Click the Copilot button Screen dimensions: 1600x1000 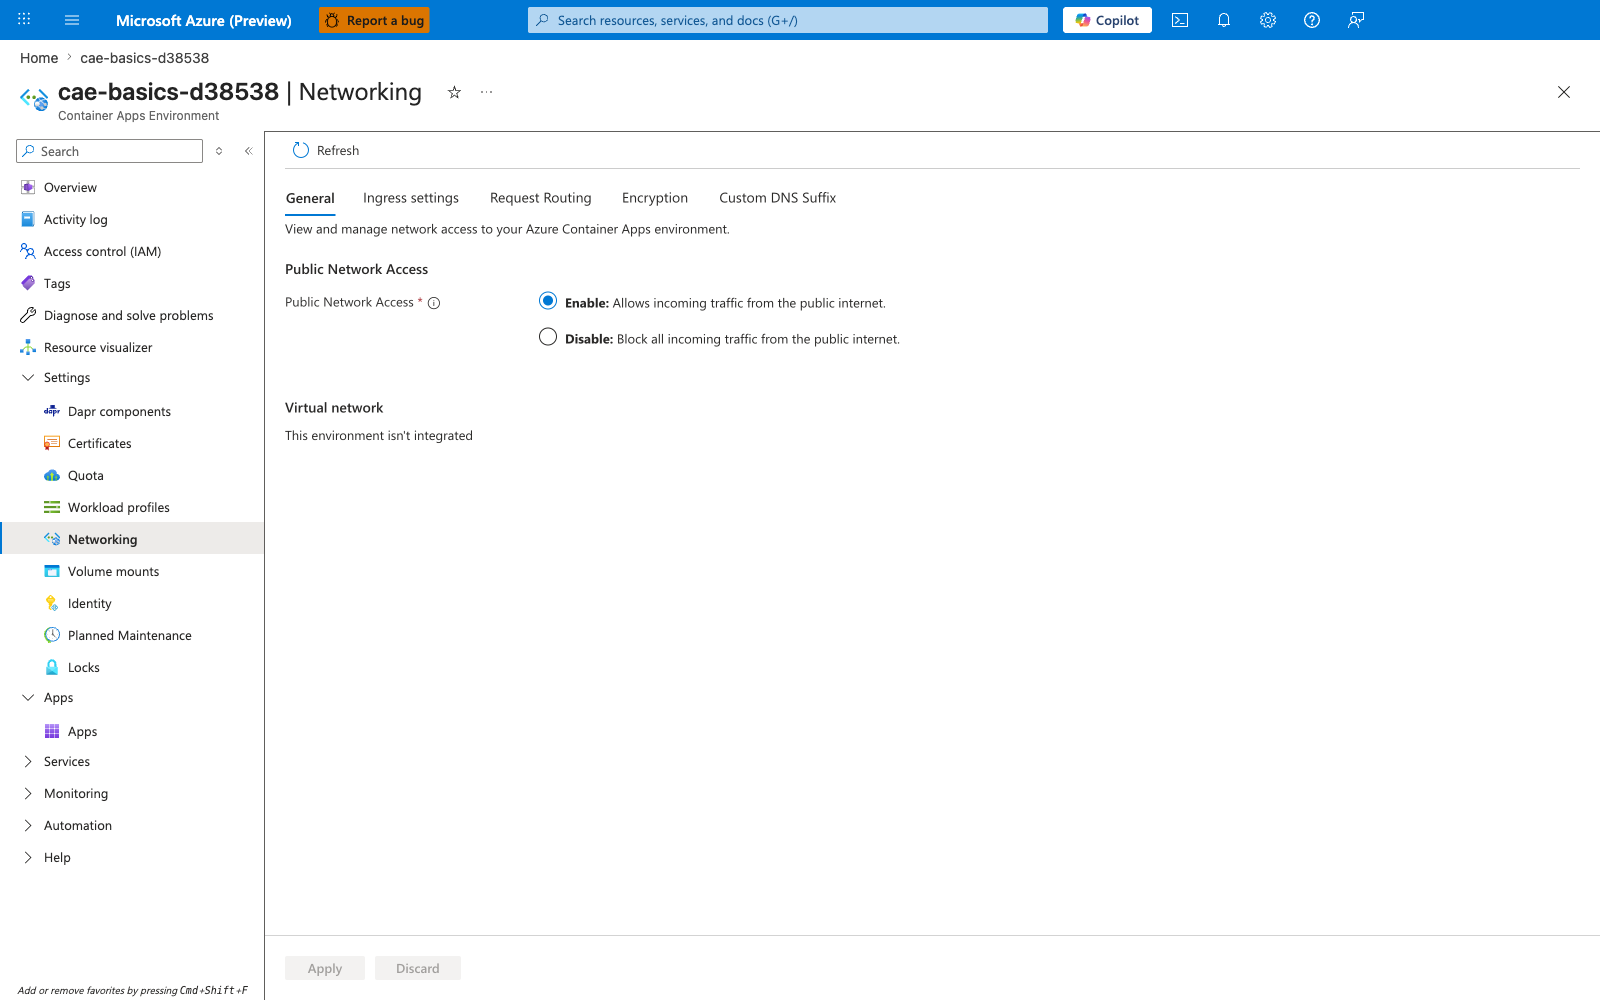(1107, 20)
